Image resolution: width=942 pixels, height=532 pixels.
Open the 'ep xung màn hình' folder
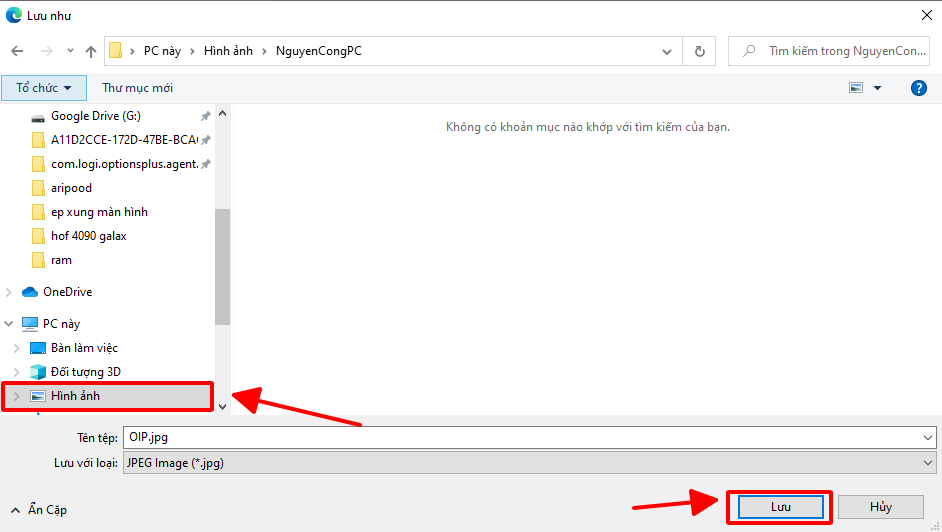coord(99,212)
